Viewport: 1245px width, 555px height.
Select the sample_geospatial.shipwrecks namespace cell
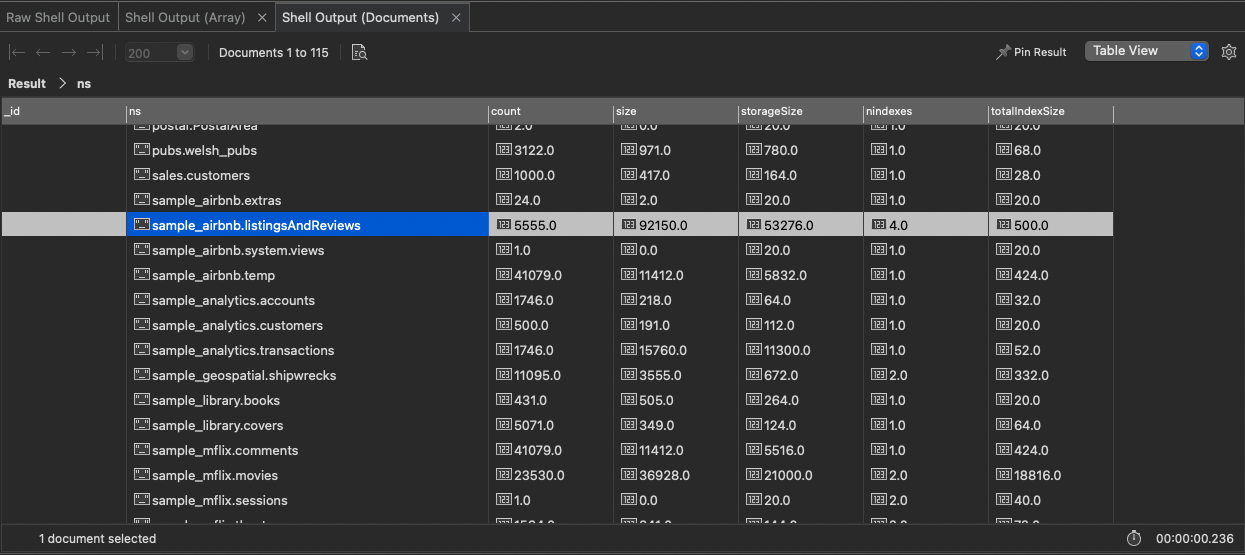[x=244, y=375]
